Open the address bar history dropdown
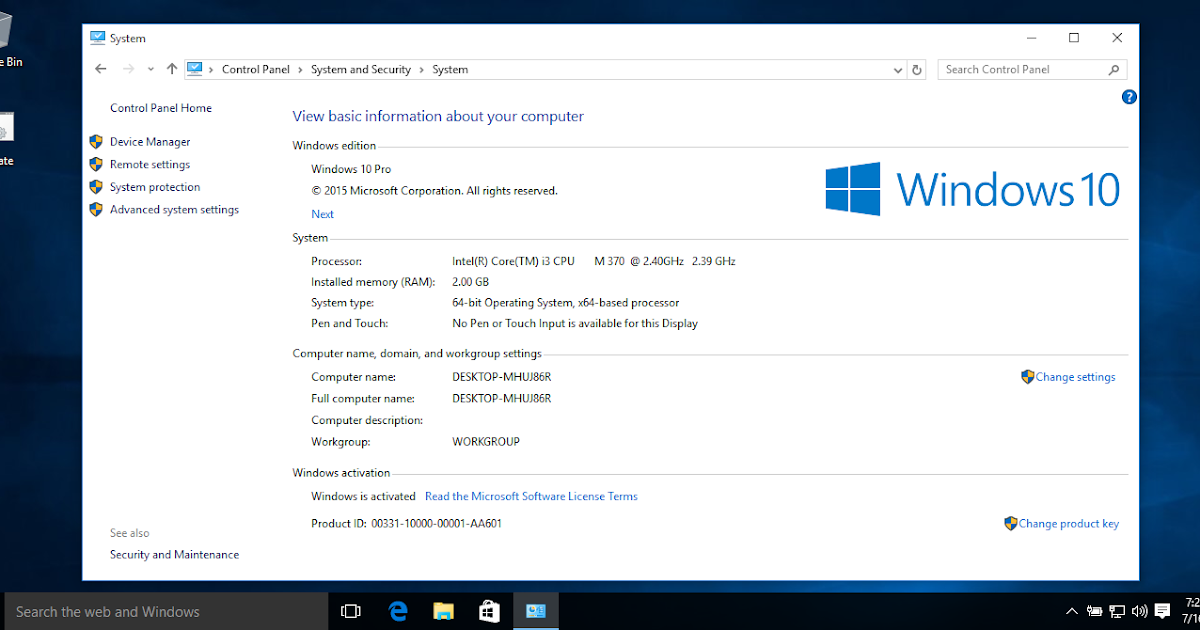This screenshot has width=1200, height=630. 897,70
